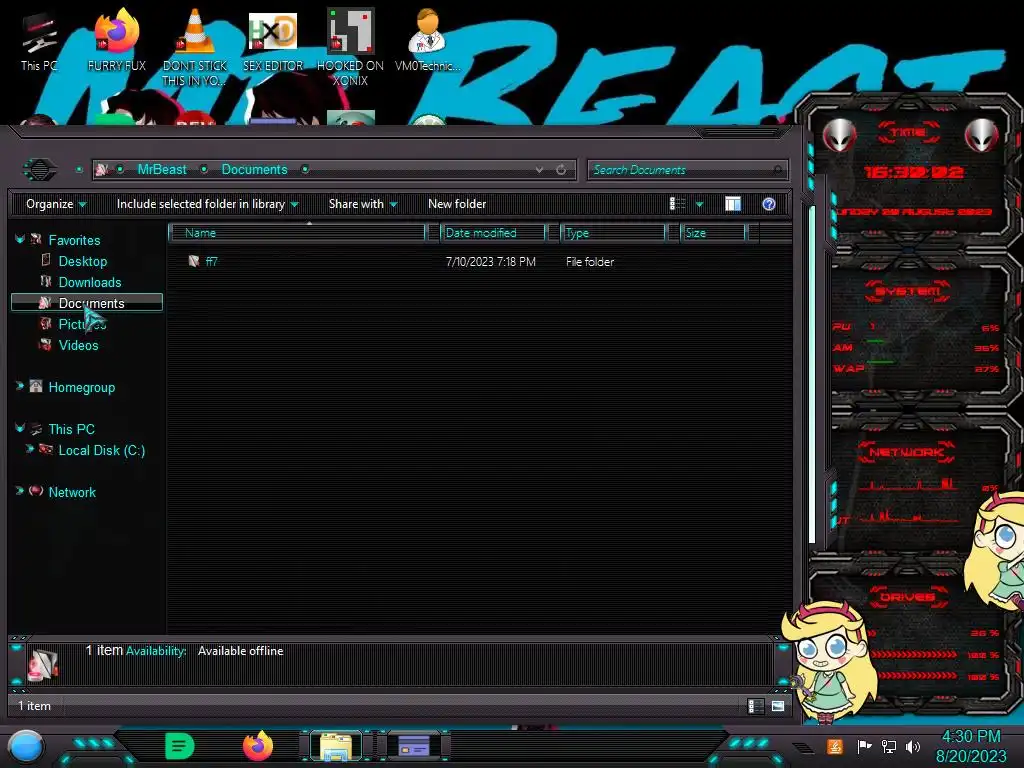Click the MrBeast breadcrumb

click(x=162, y=169)
